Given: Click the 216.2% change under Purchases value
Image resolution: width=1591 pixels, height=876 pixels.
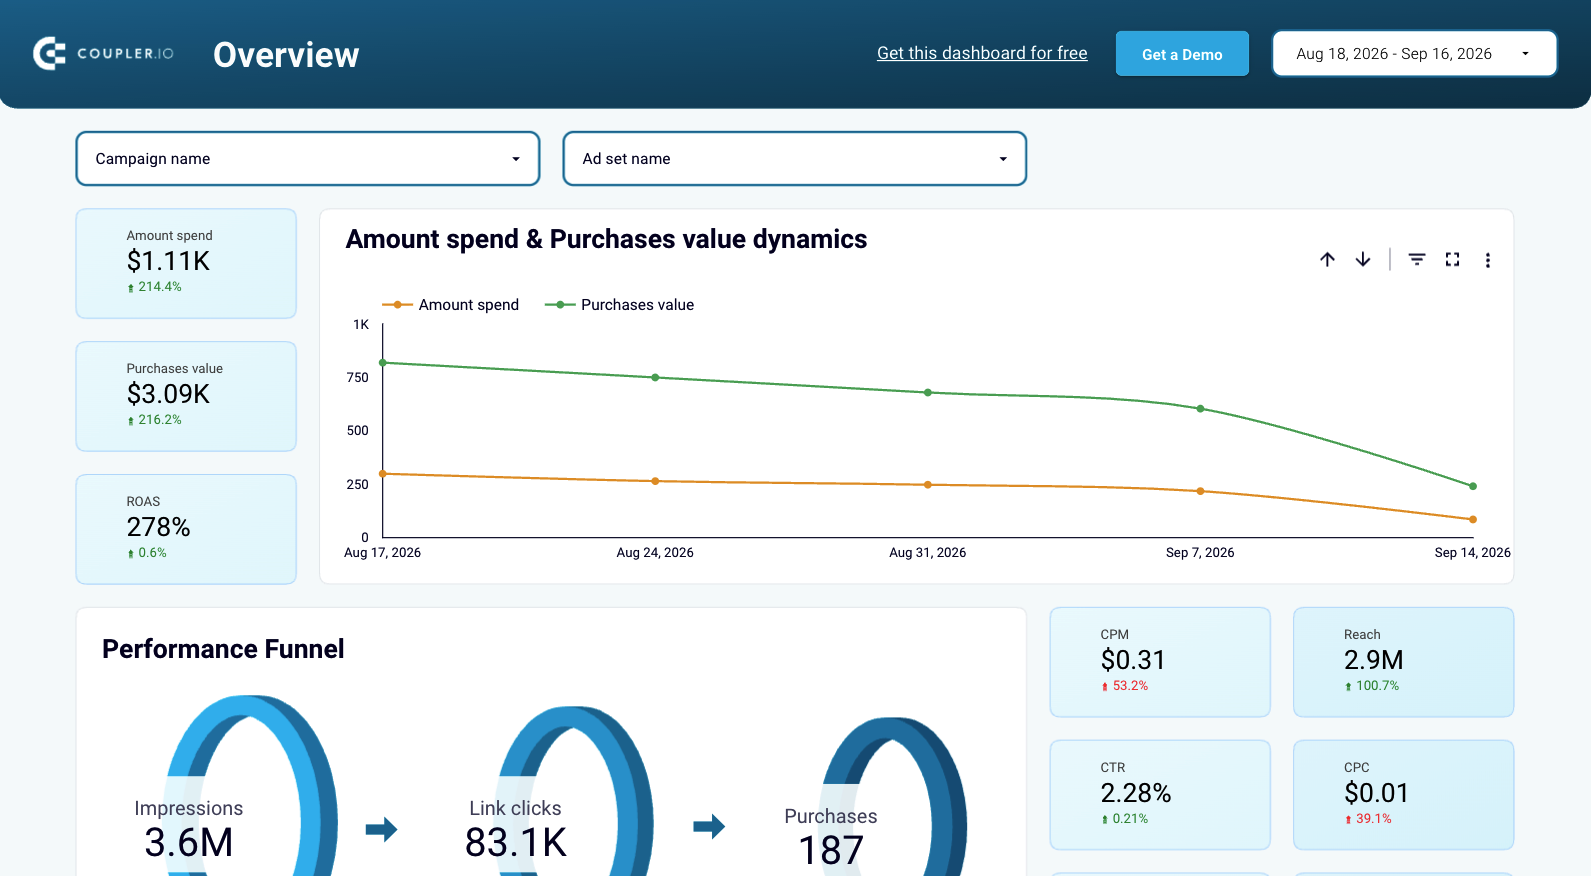Looking at the screenshot, I should 154,420.
